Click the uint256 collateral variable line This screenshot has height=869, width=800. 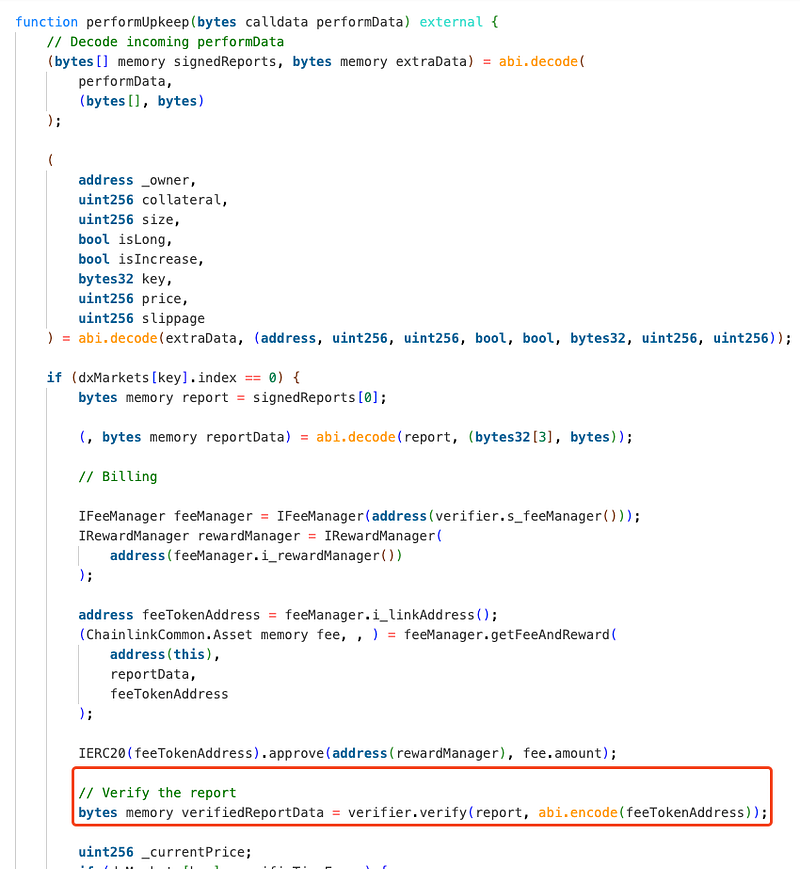(x=153, y=200)
